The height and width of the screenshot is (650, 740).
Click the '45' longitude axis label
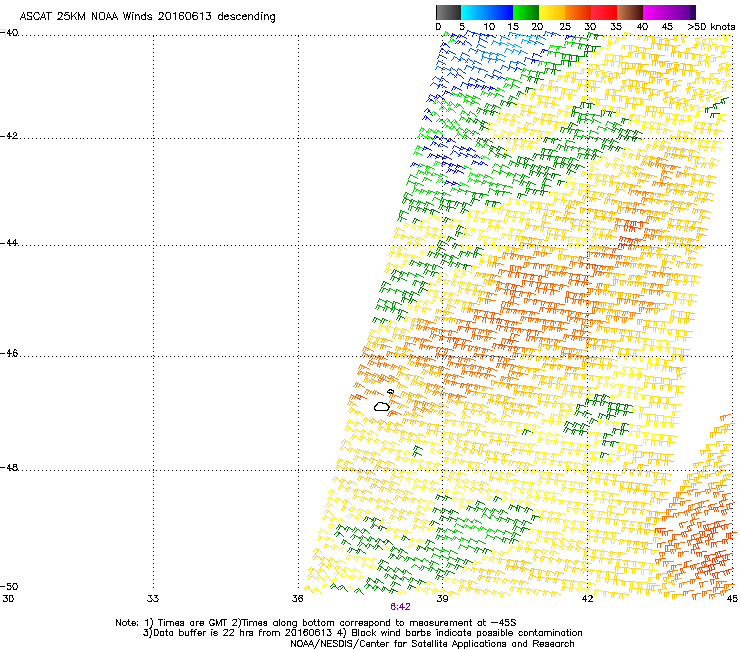(732, 599)
